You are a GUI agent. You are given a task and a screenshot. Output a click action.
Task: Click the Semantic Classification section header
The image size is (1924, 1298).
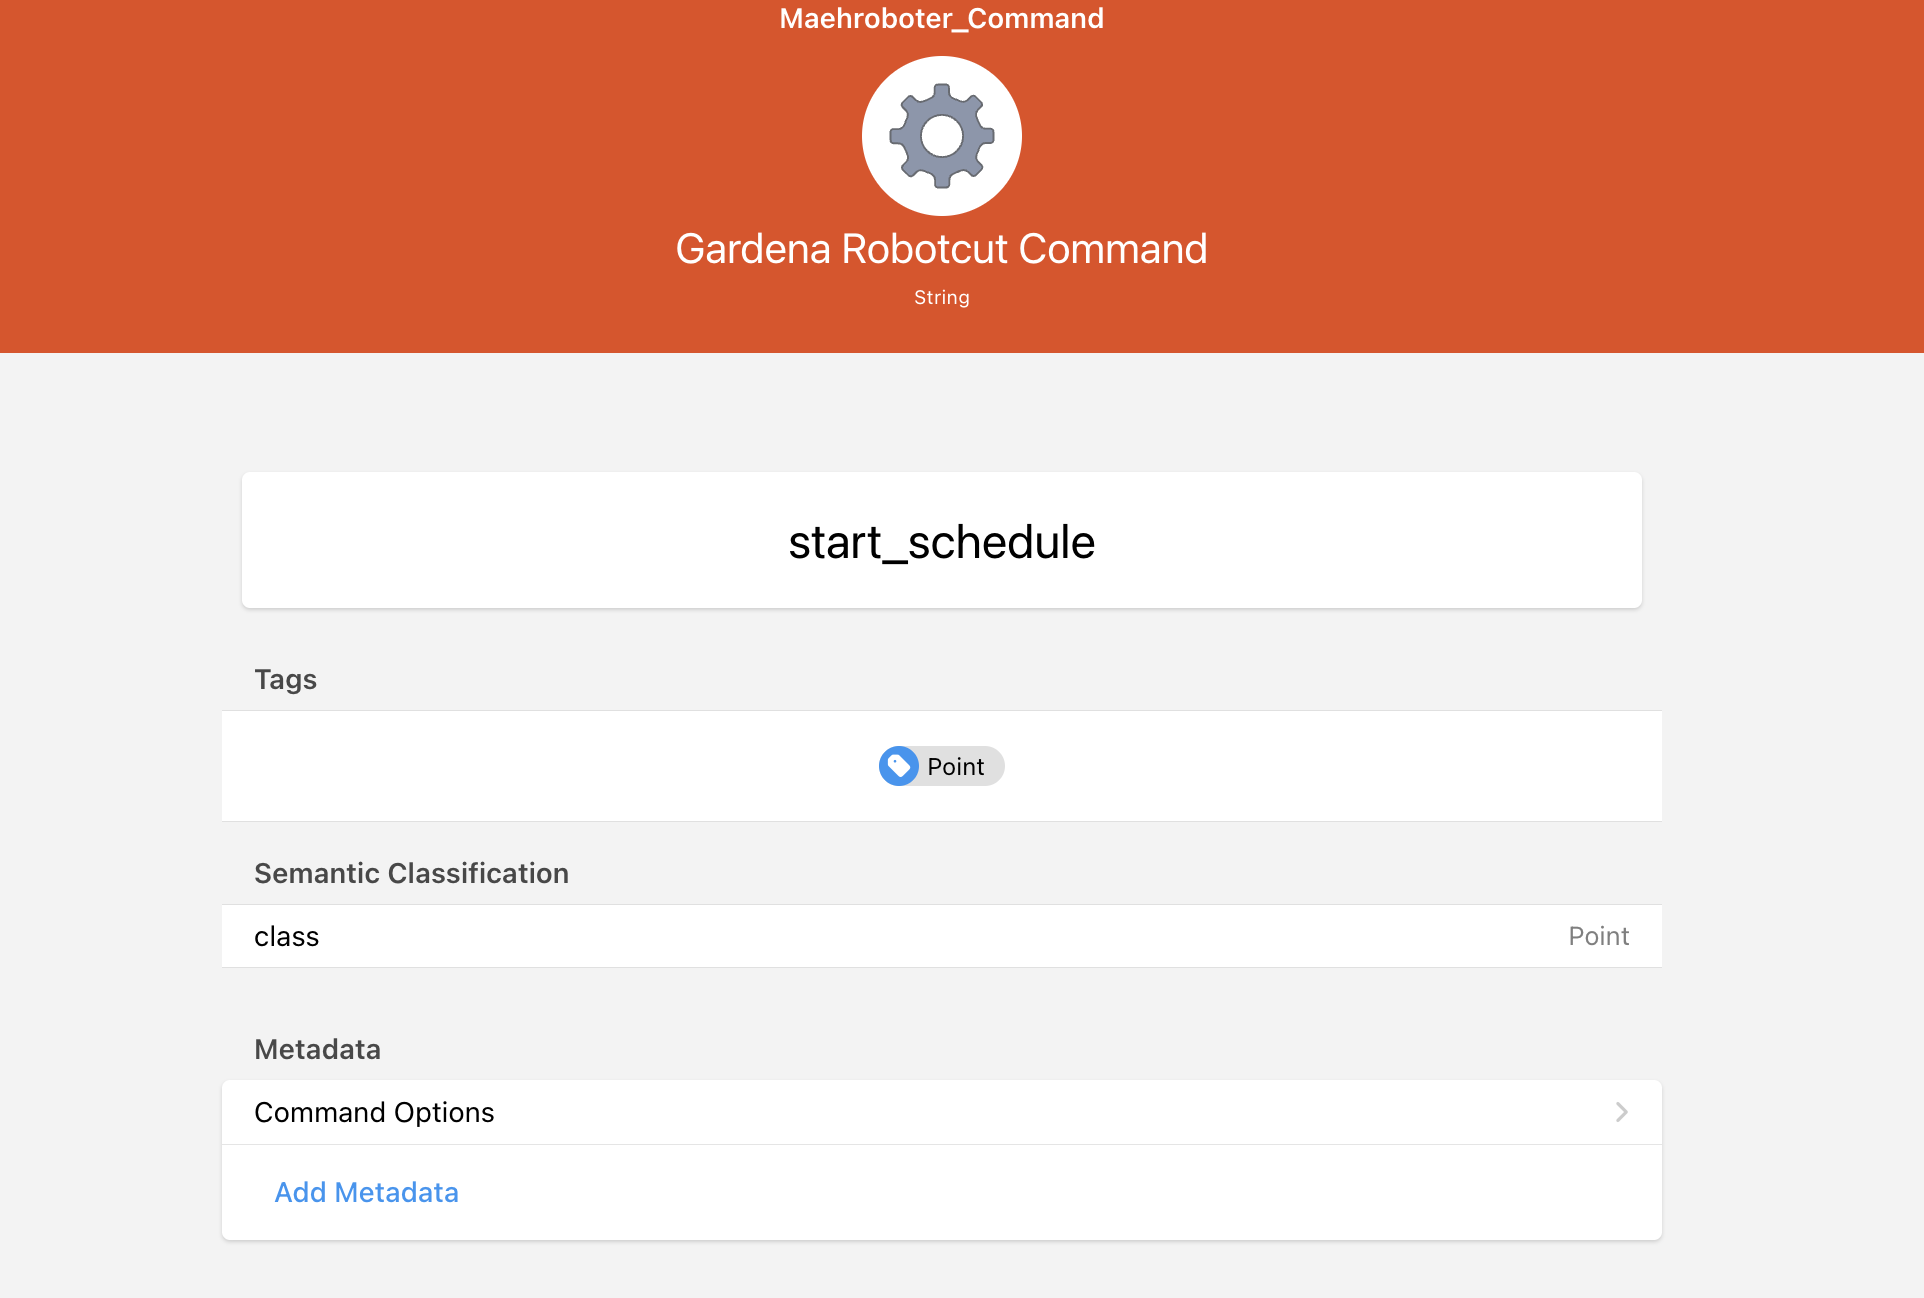[x=411, y=873]
